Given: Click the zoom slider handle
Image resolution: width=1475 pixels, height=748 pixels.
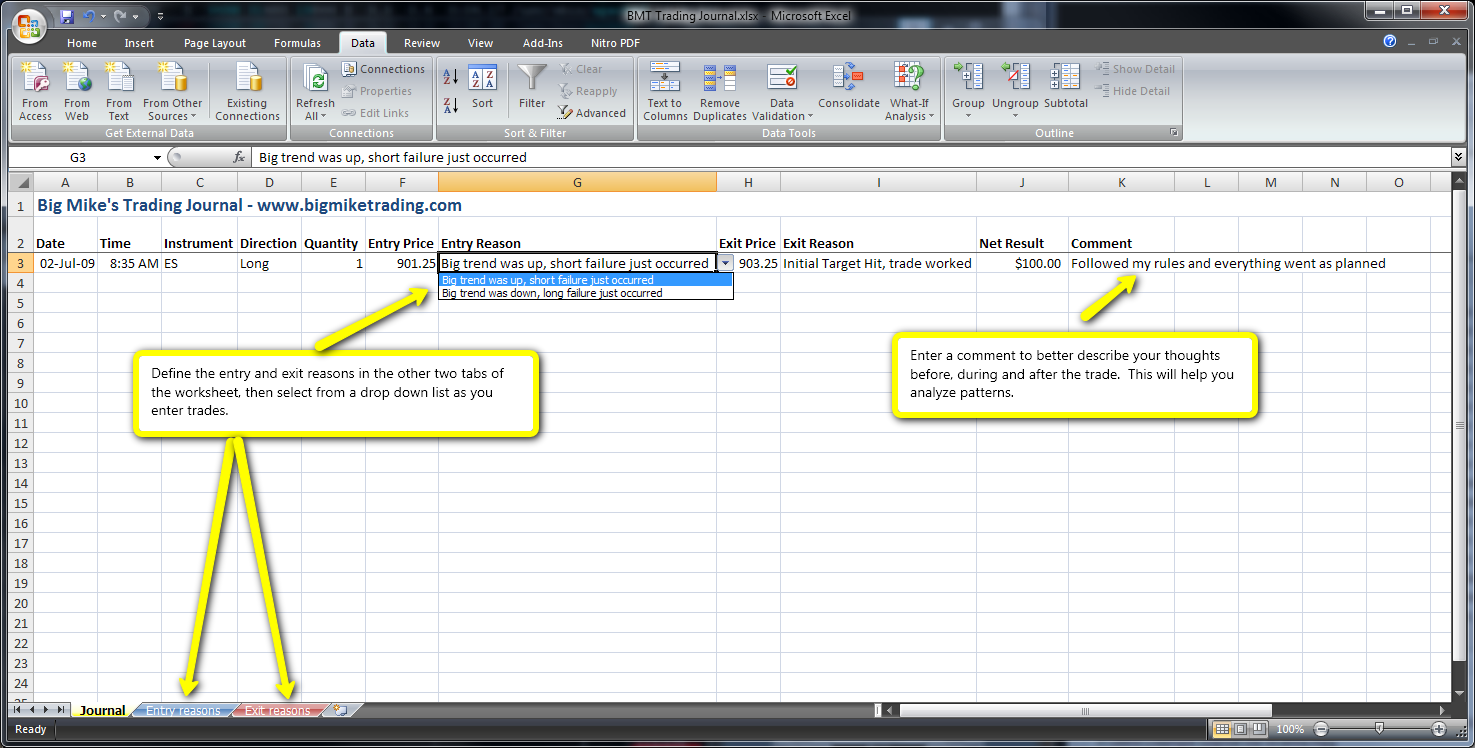Looking at the screenshot, I should coord(1379,729).
